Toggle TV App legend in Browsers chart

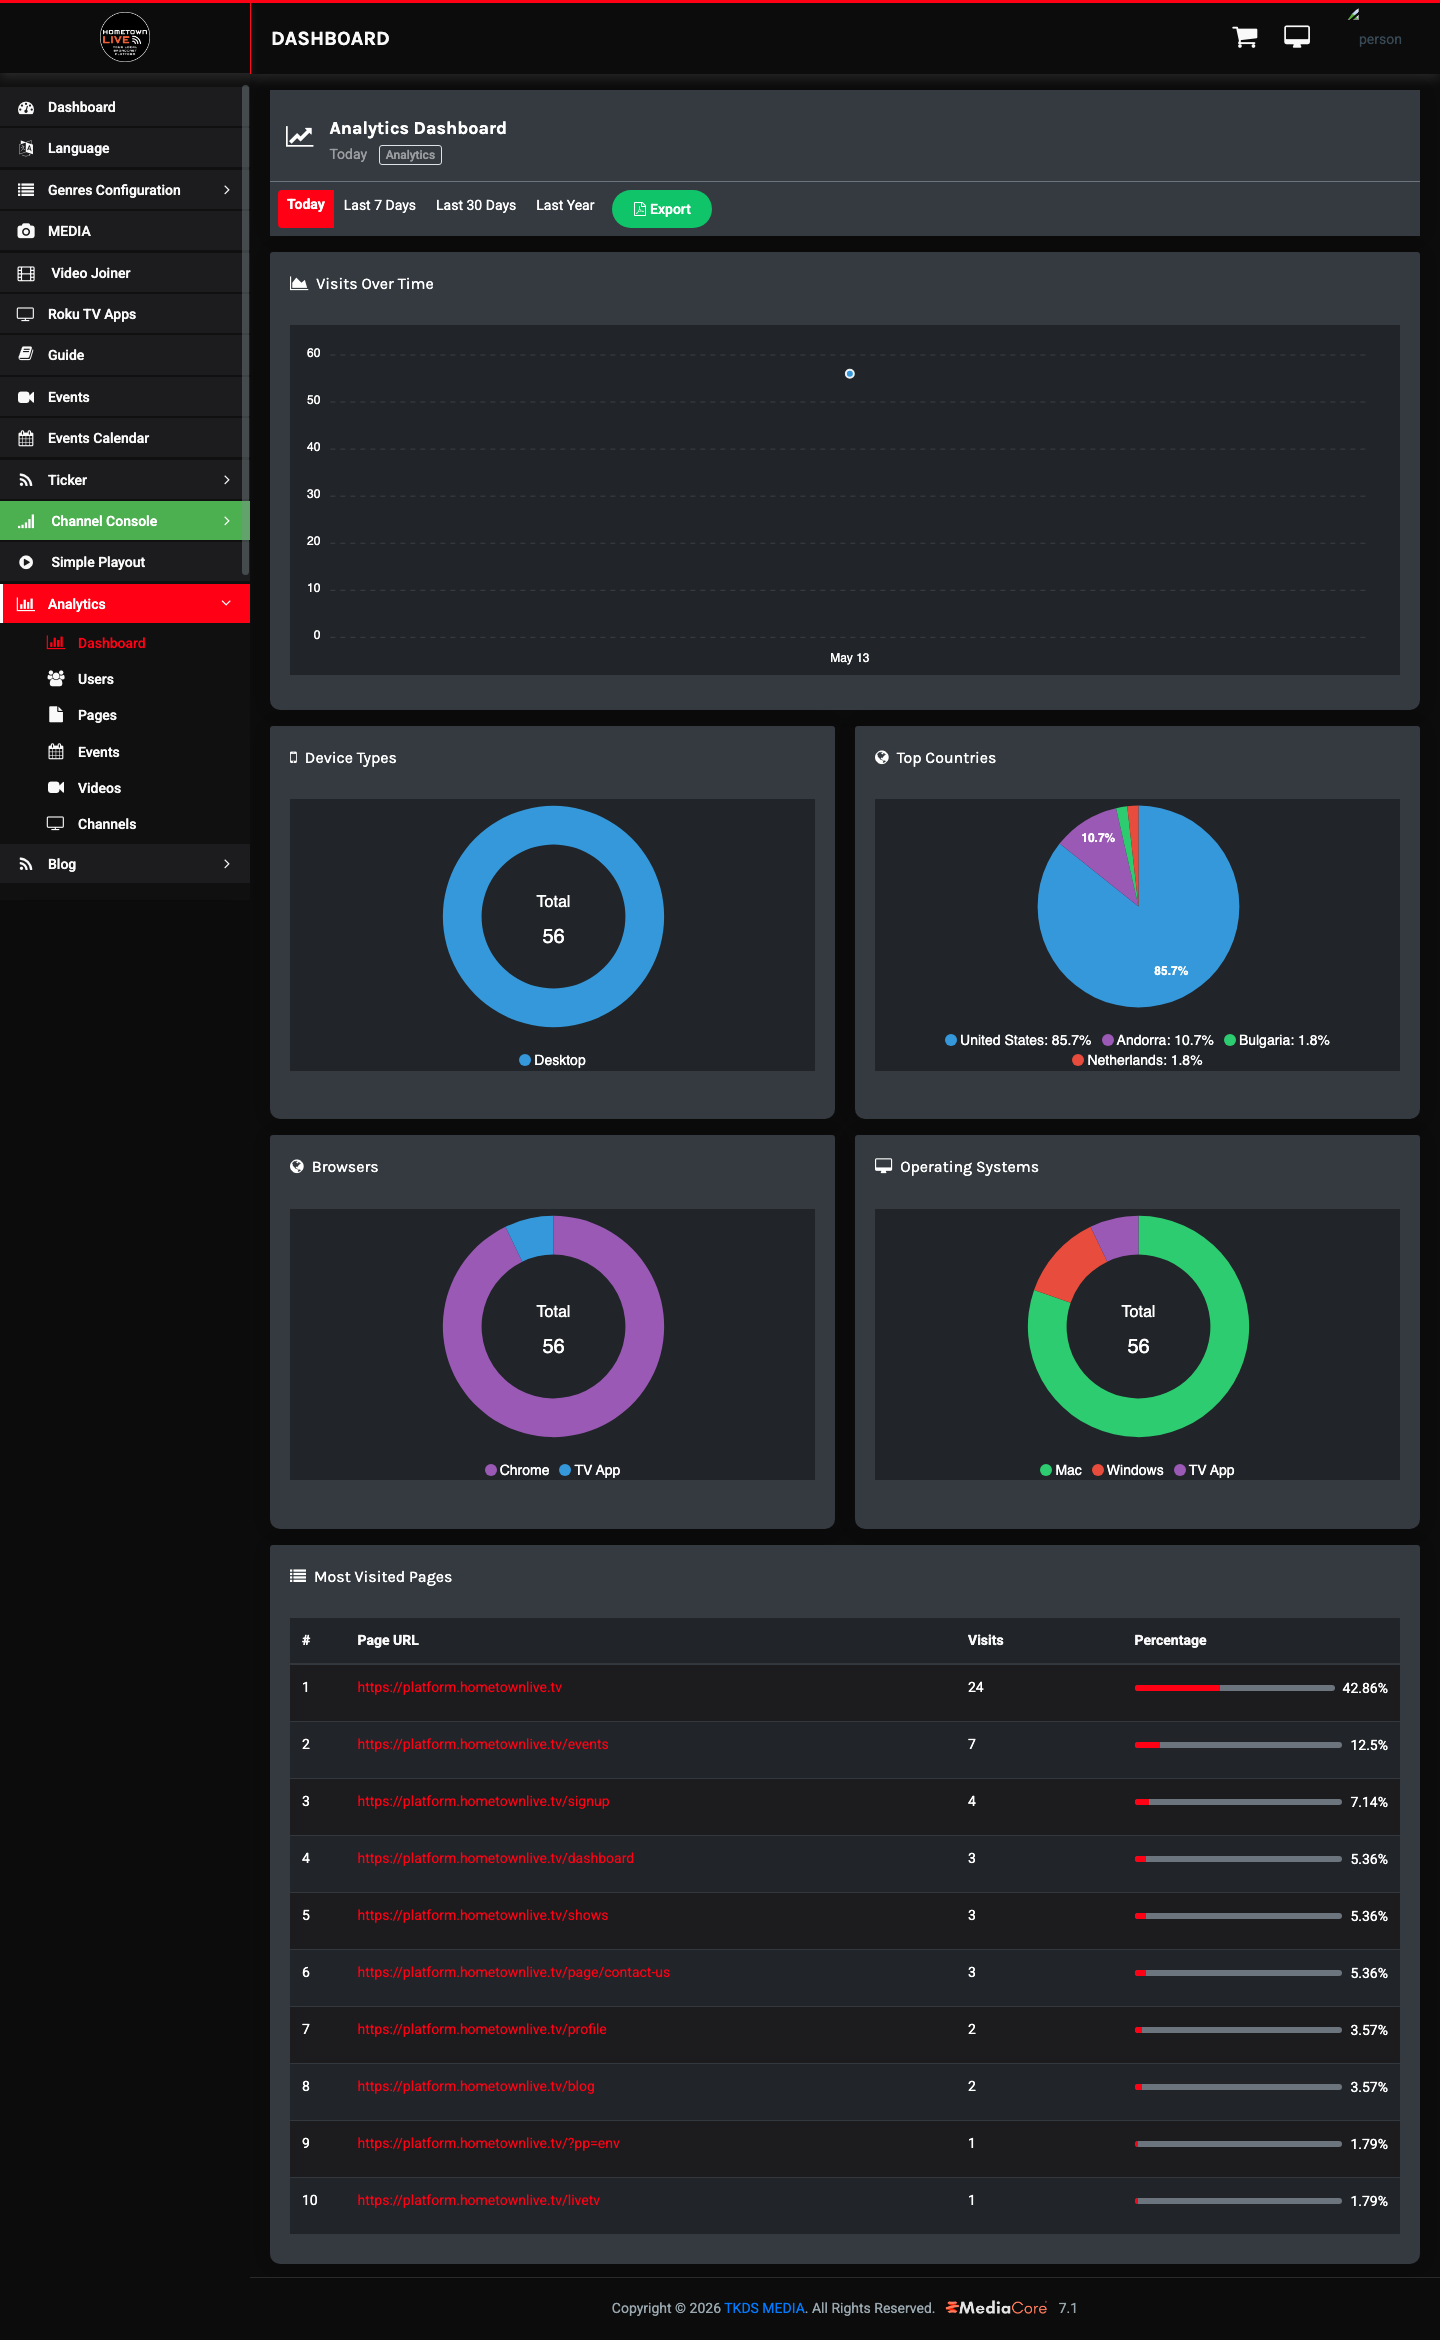point(590,1470)
